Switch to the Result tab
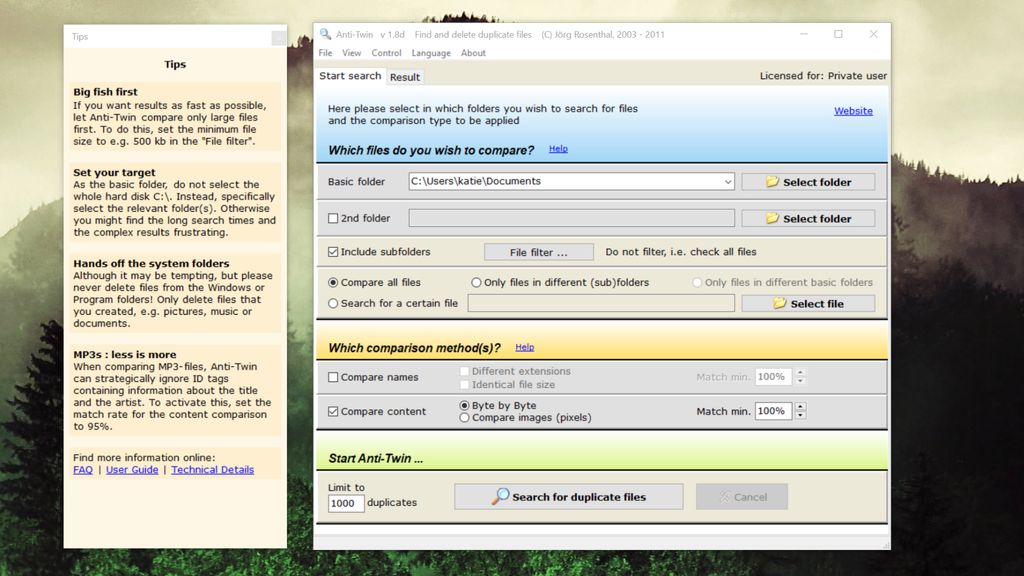Viewport: 1024px width, 576px height. [404, 76]
